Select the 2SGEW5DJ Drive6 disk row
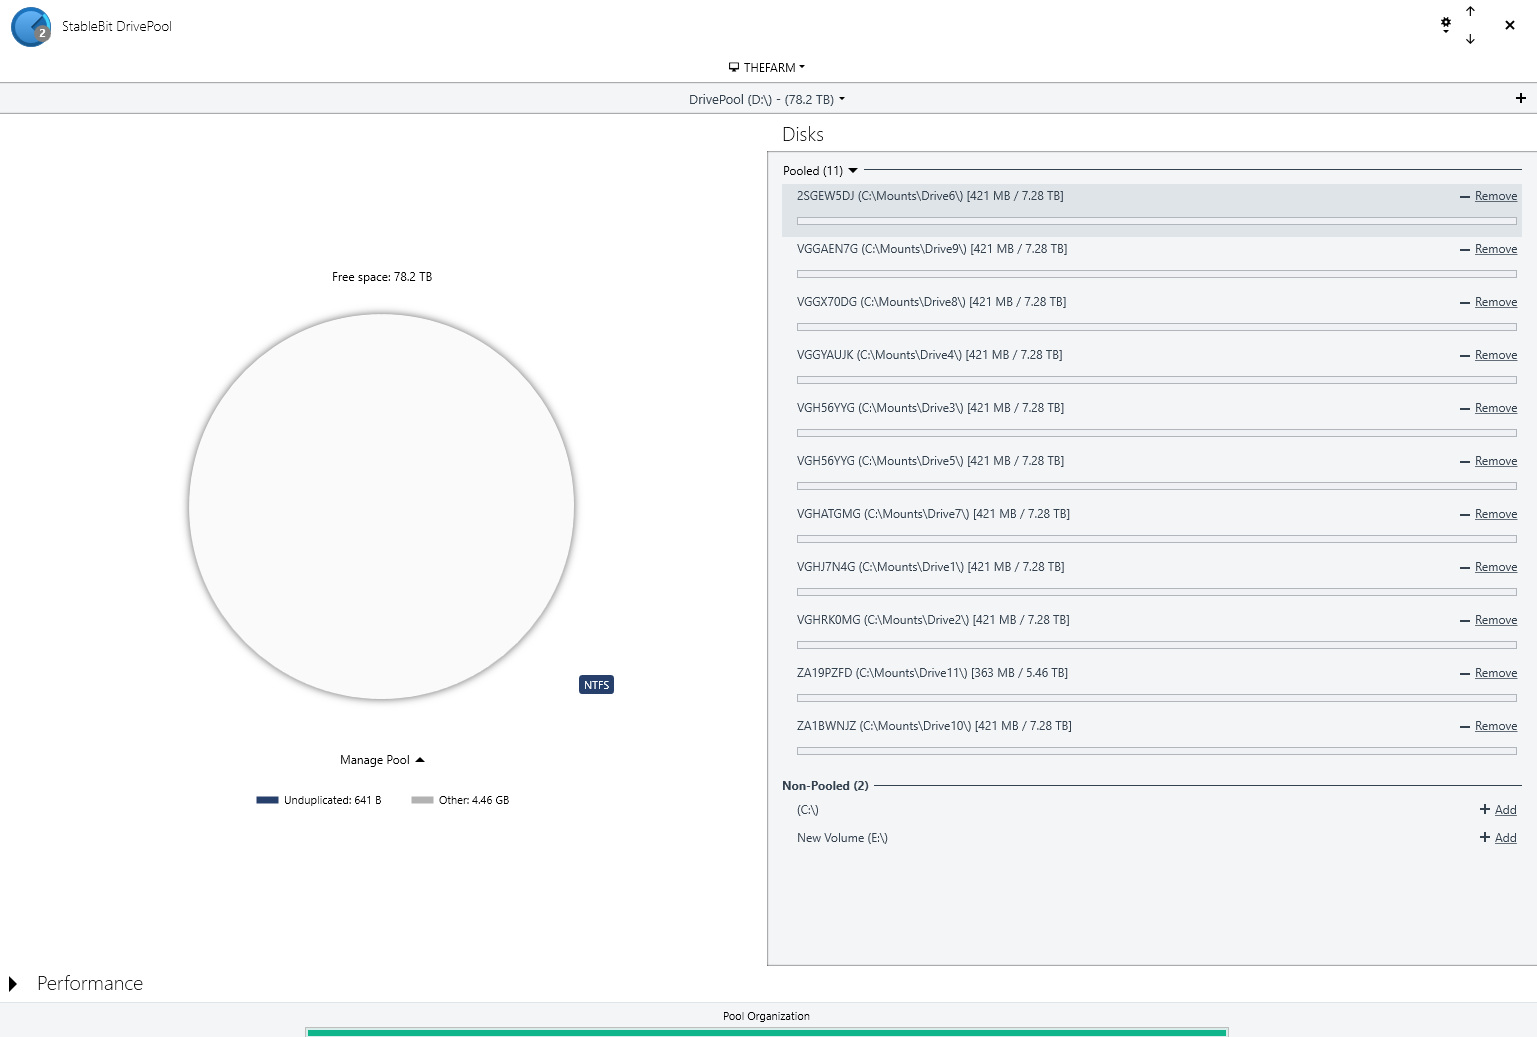Screen dimensions: 1537x1037 point(1152,210)
